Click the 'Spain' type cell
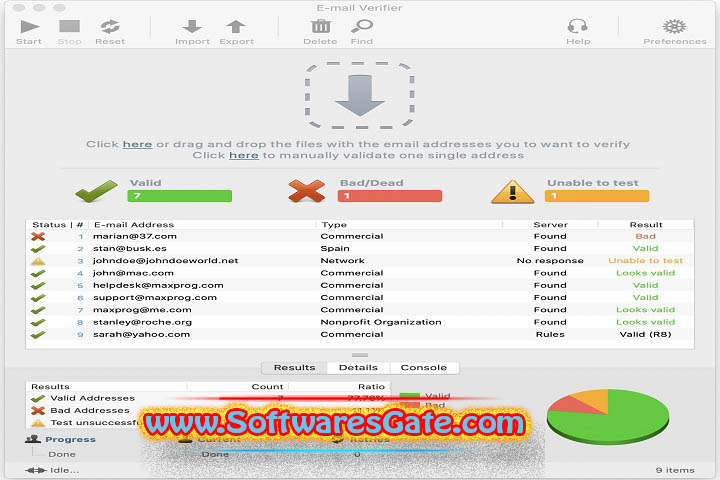720x480 pixels. pyautogui.click(x=335, y=248)
